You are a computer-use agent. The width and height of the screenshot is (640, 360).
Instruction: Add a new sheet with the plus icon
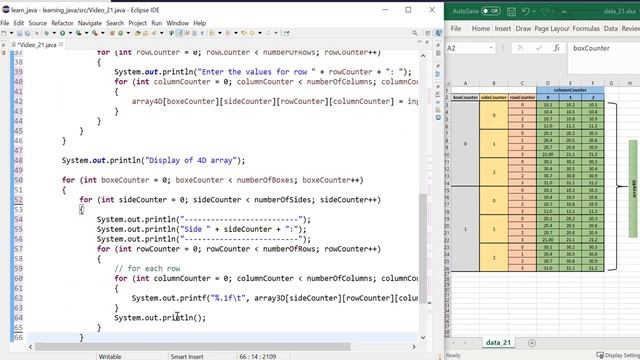531,343
